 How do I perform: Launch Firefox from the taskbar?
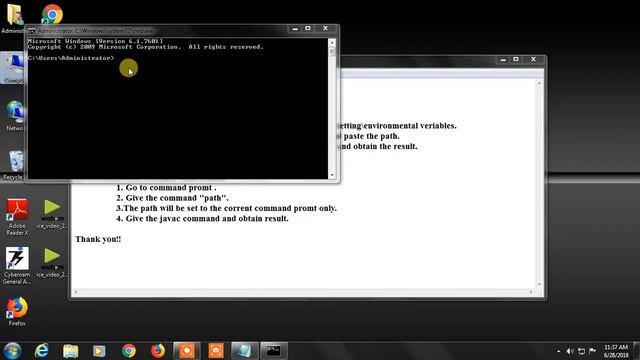coord(158,351)
